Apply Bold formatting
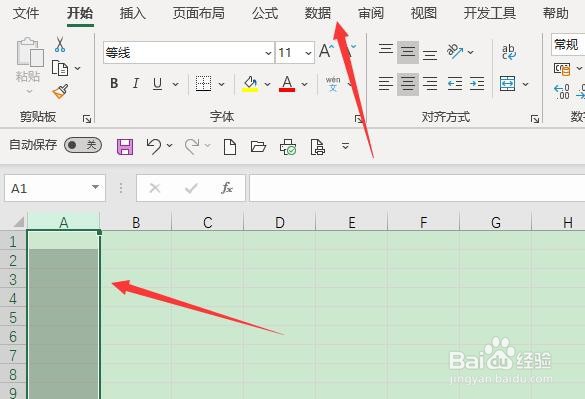 pyautogui.click(x=114, y=83)
